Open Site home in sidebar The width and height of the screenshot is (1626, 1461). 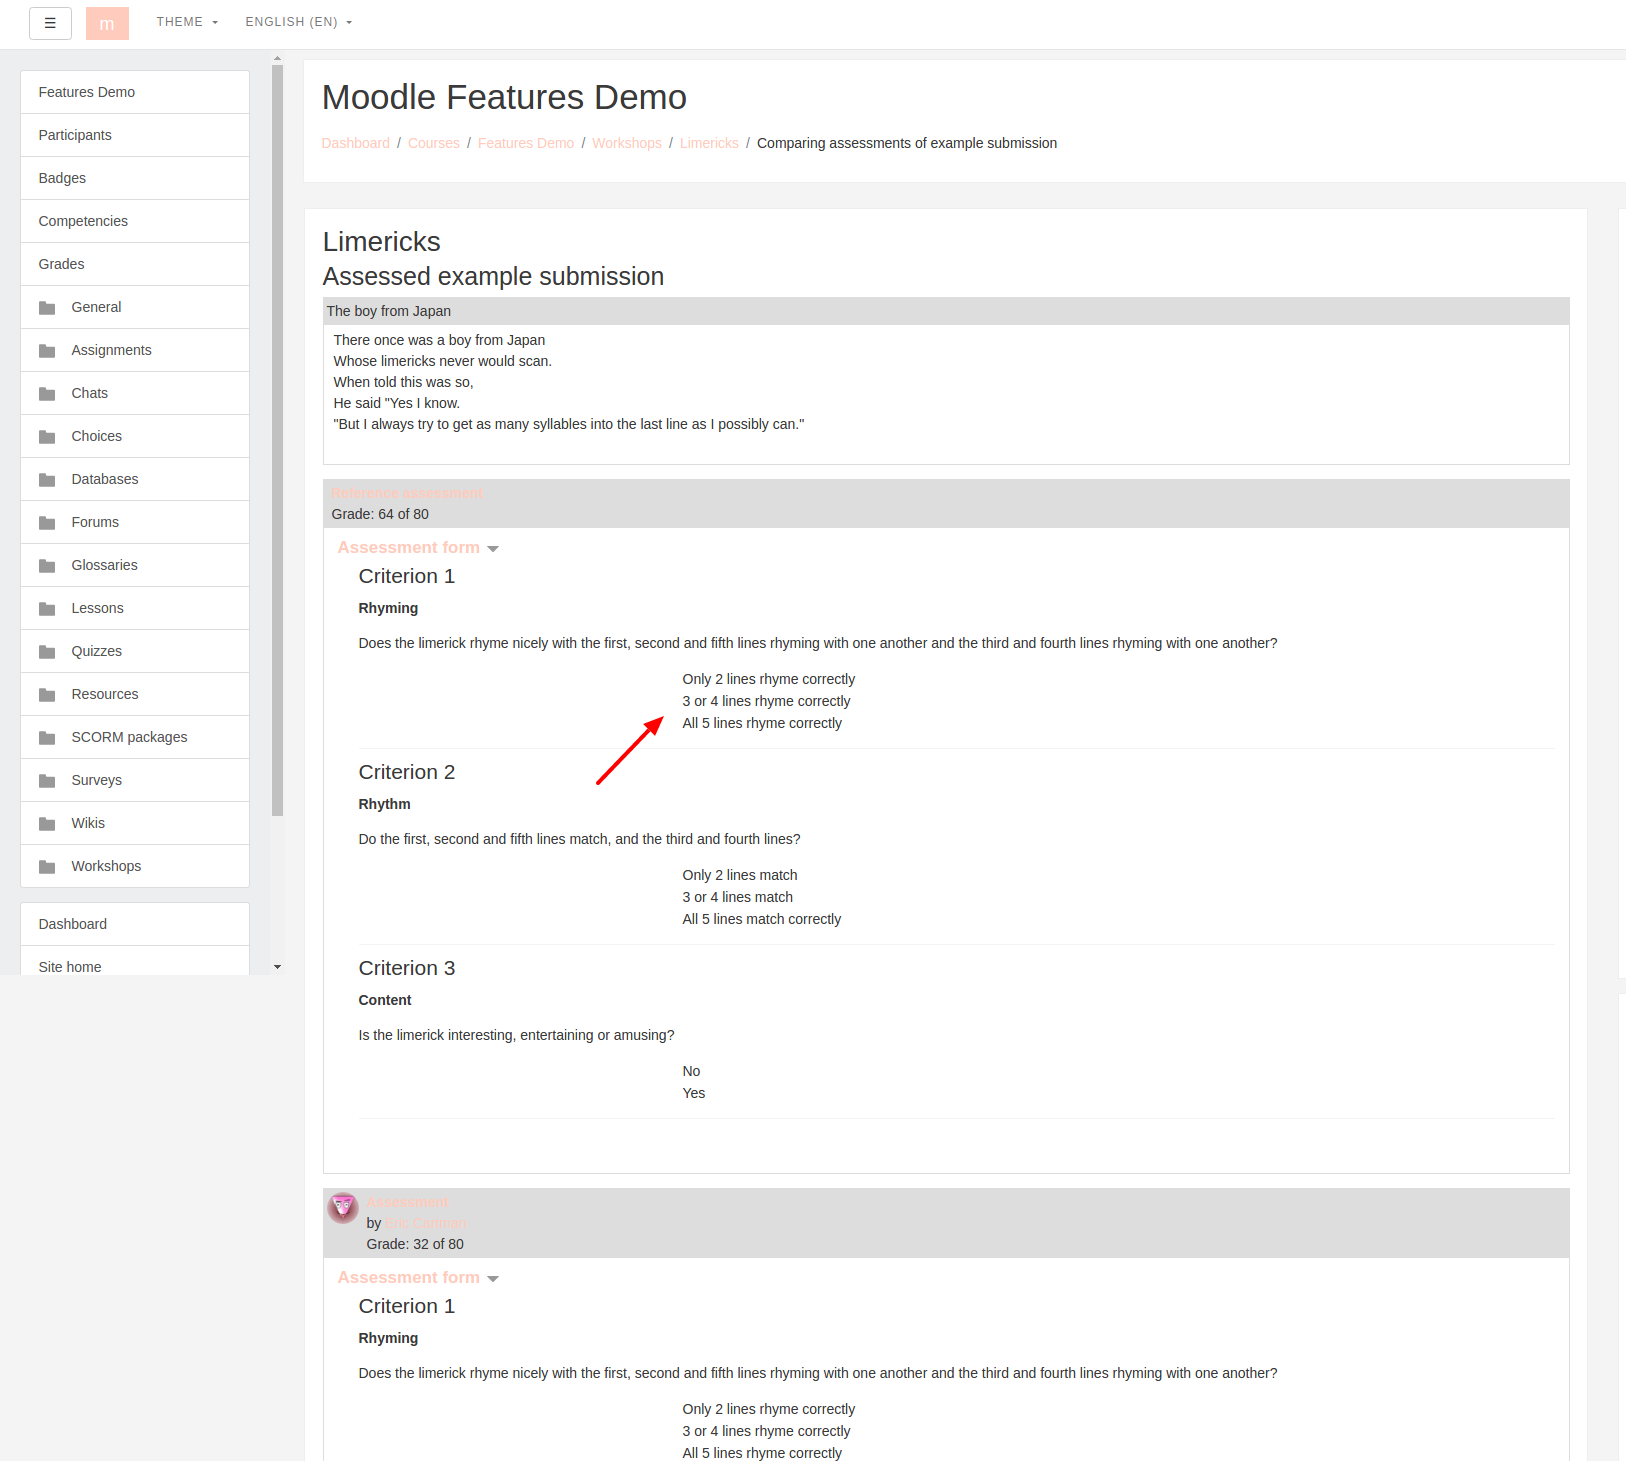[x=135, y=962]
